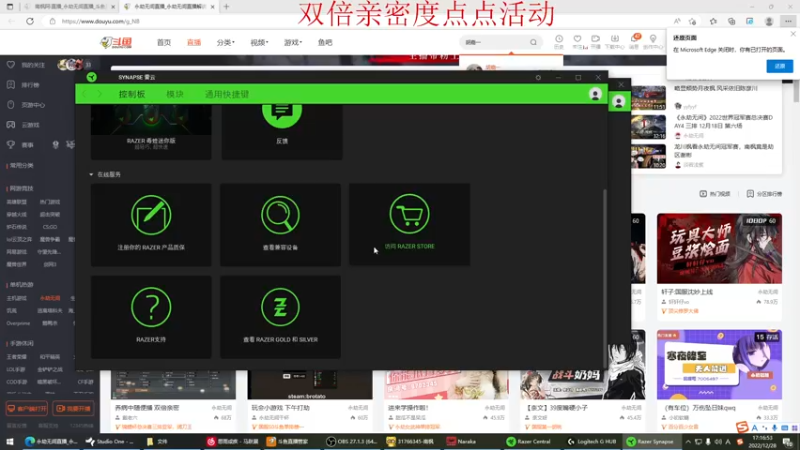Open the Razer Support question-mark tile
Viewport: 800px width, 450px height.
(x=151, y=317)
